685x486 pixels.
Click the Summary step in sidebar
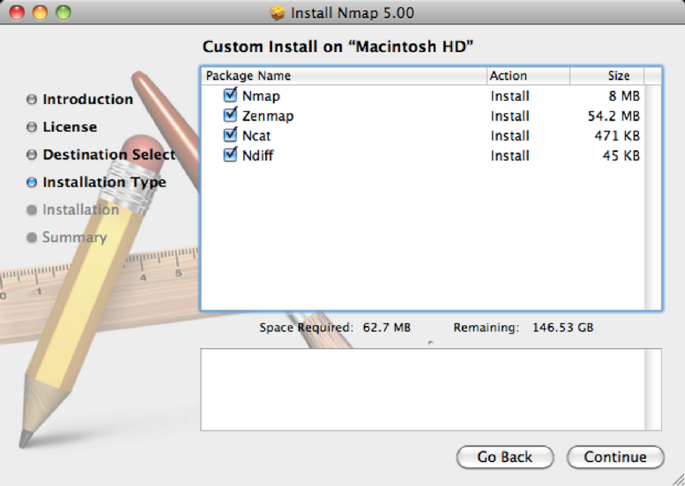pos(75,237)
